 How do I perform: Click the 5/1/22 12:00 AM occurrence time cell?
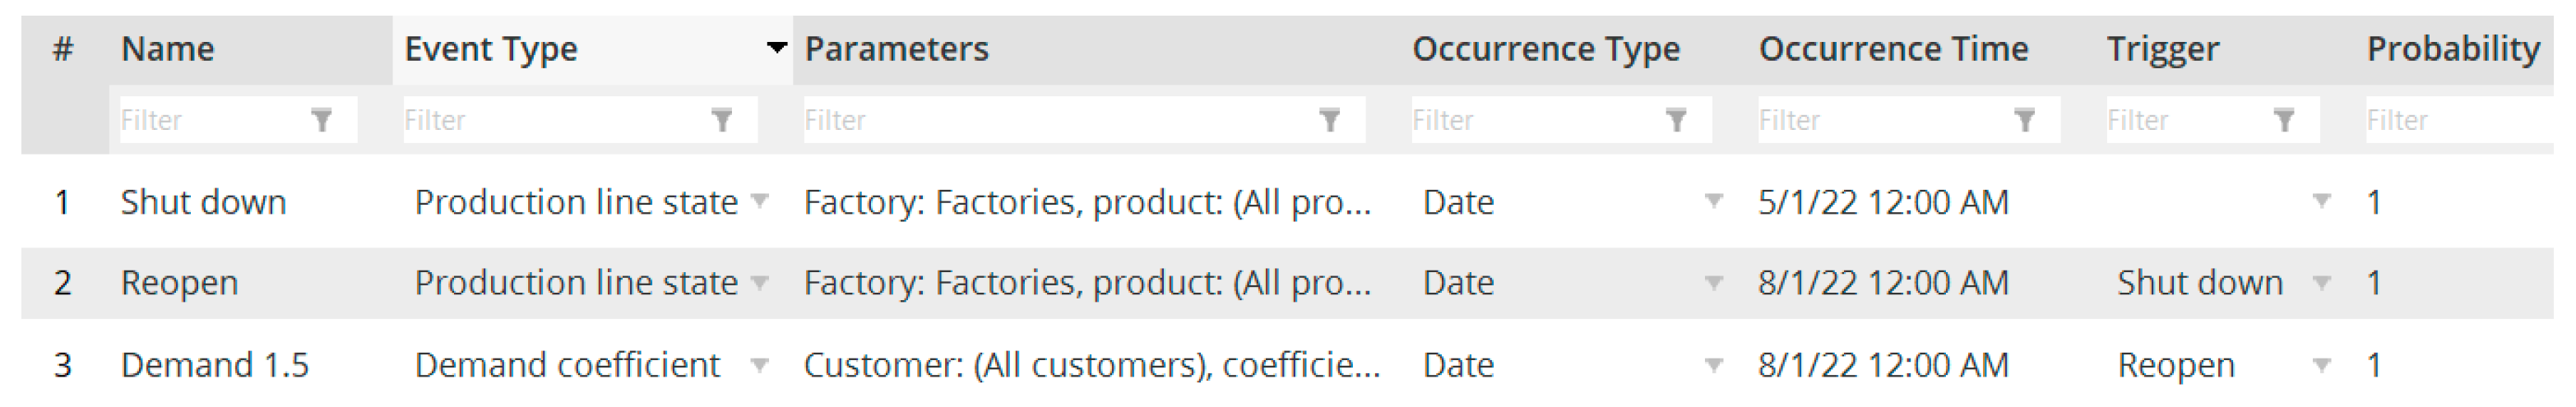point(1883,202)
